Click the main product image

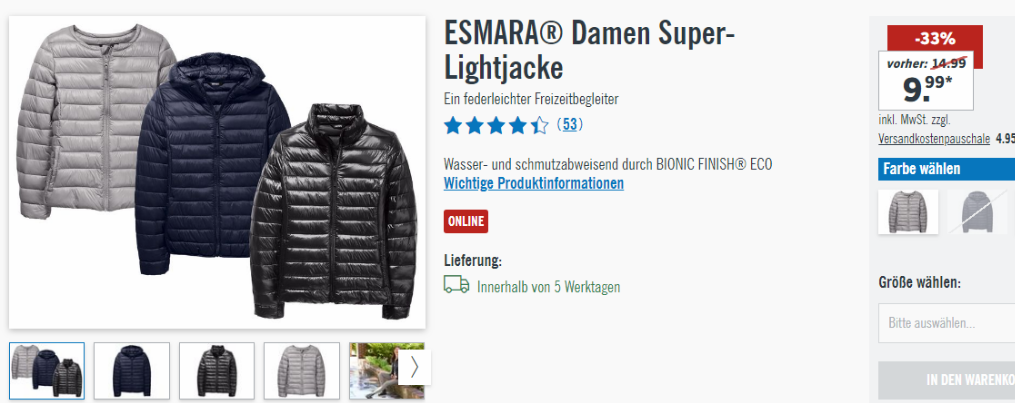218,172
